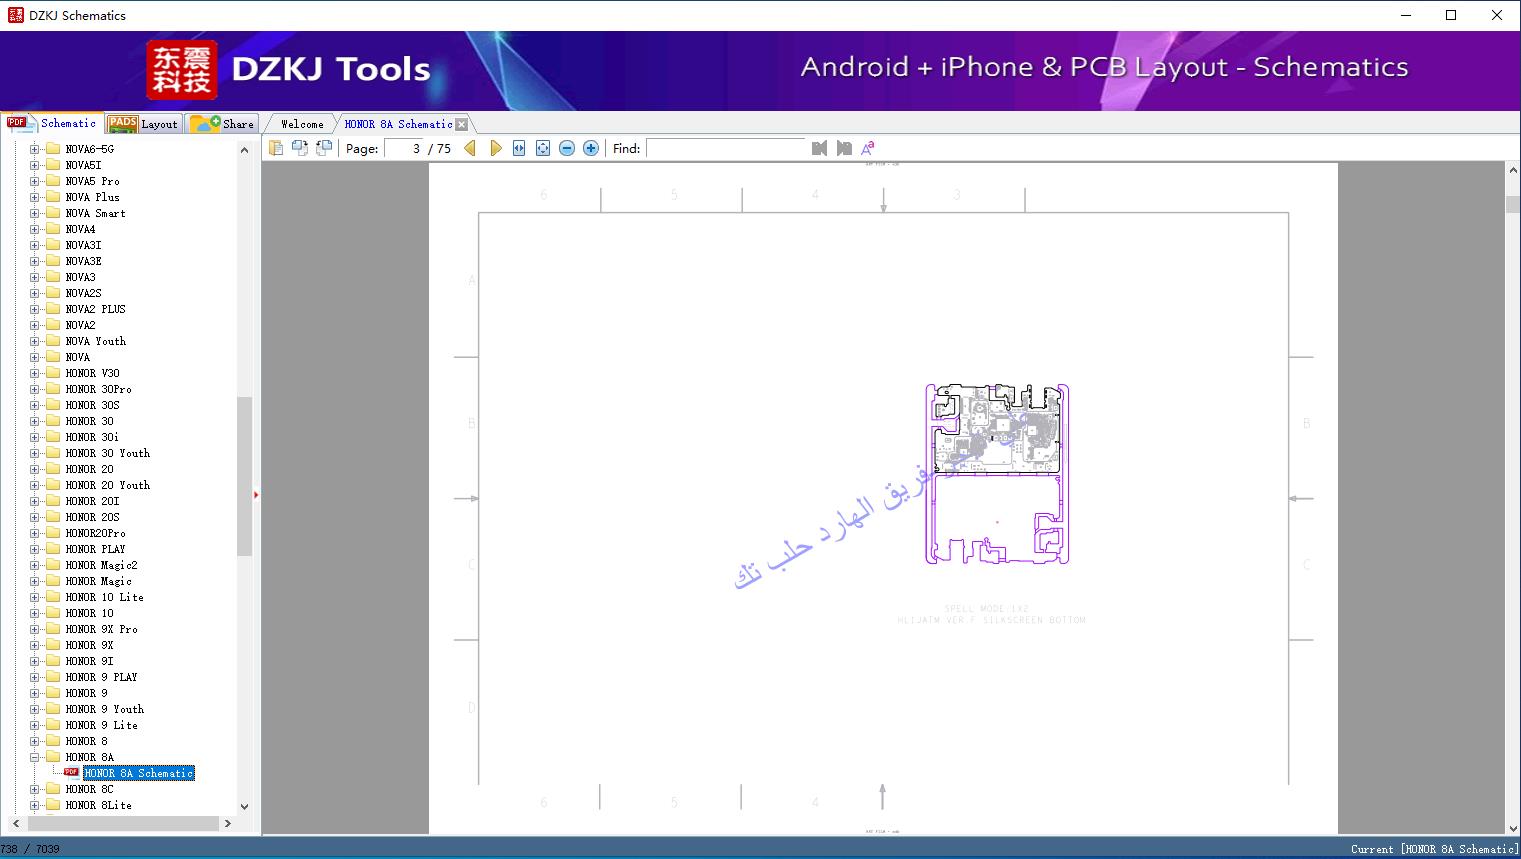Expand the NOVA2 PLUS folder
Viewport: 1521px width, 859px height.
pyautogui.click(x=34, y=309)
